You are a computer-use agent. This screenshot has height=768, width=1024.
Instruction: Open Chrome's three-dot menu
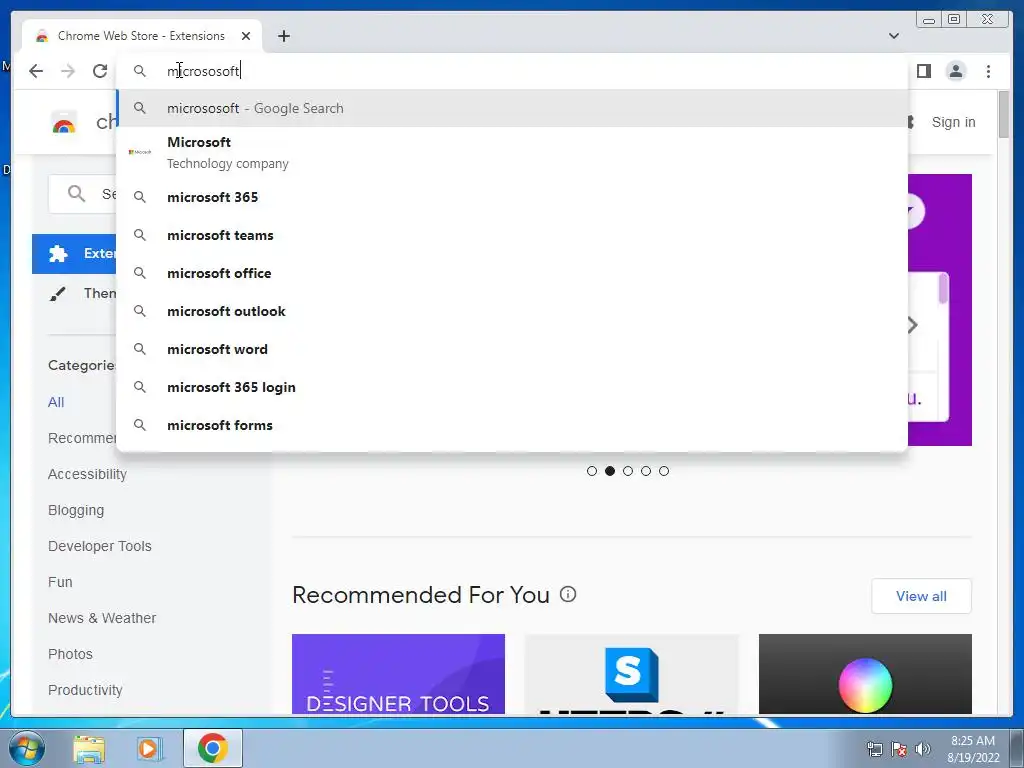[988, 71]
